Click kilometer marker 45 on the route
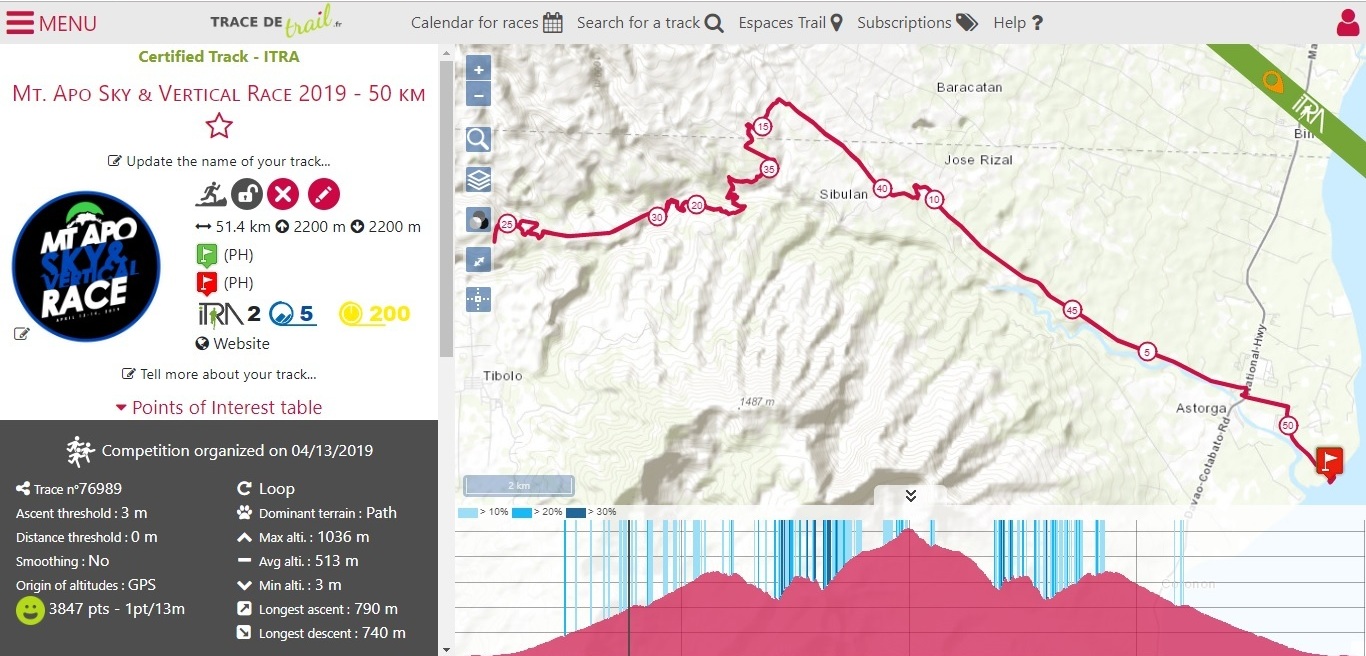Viewport: 1366px width, 656px height. pyautogui.click(x=1073, y=308)
